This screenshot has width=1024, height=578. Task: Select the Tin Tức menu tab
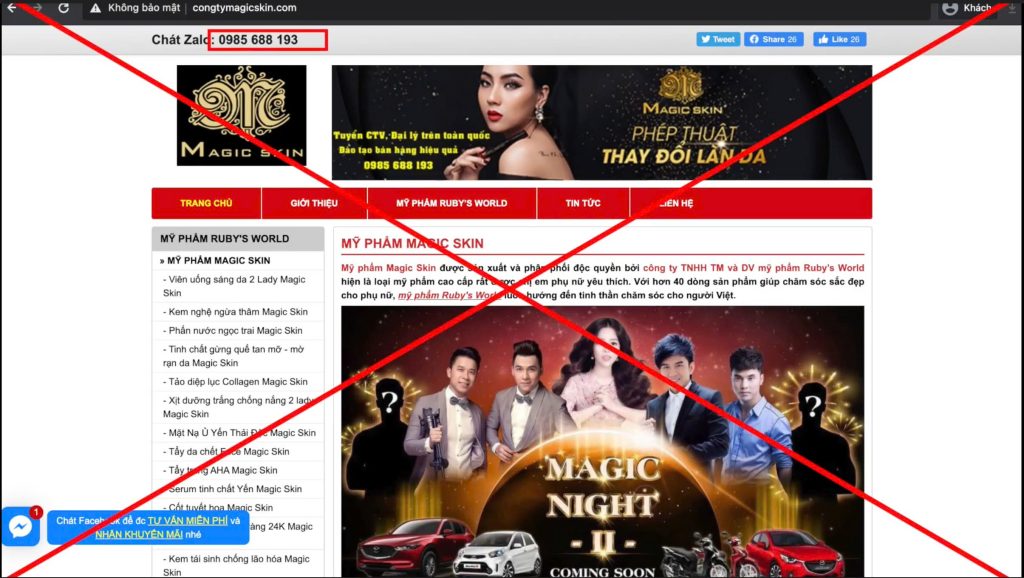pyautogui.click(x=583, y=203)
